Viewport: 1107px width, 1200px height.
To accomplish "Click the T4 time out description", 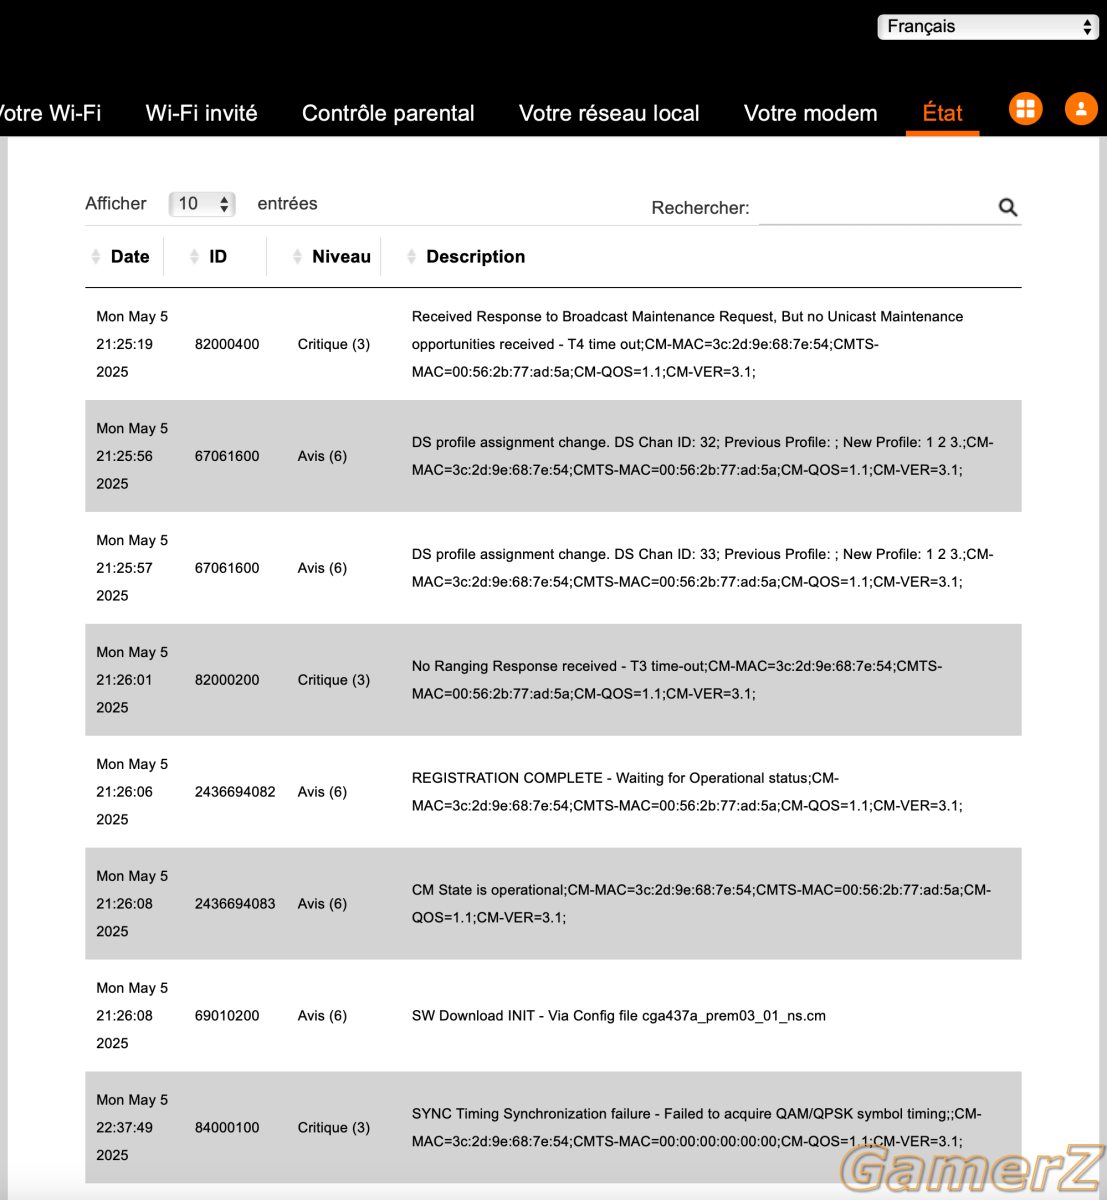I will coord(688,344).
